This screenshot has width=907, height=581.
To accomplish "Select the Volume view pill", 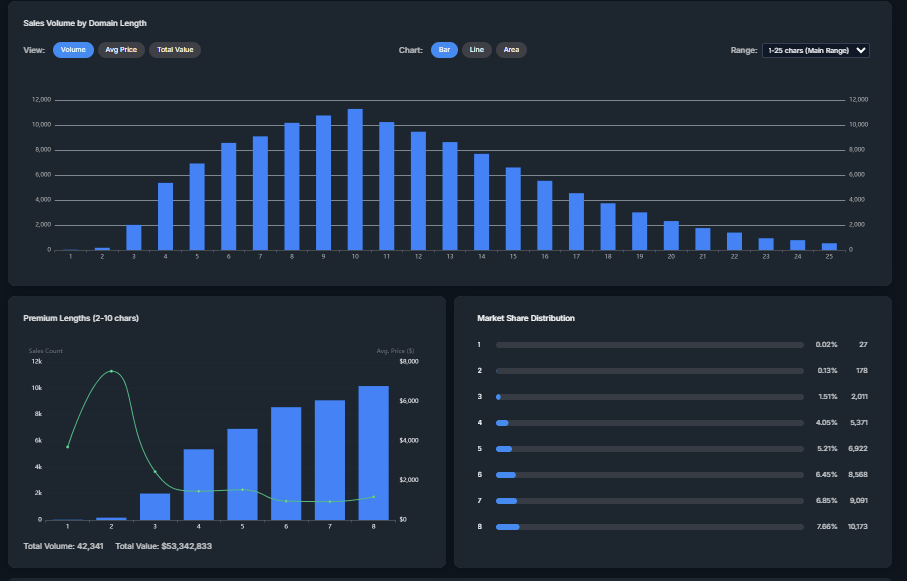I will pos(73,50).
